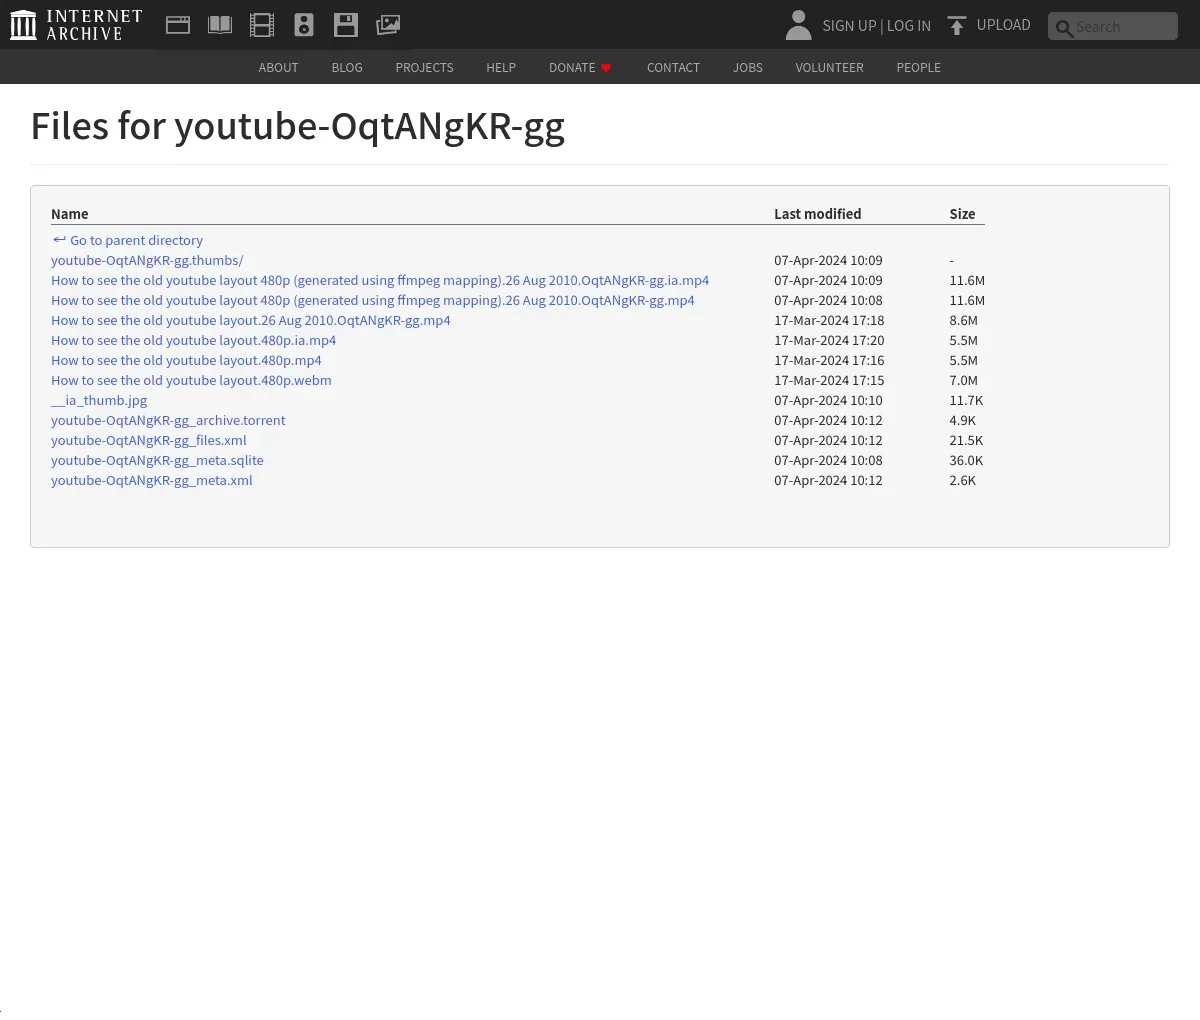Image resolution: width=1200 pixels, height=1020 pixels.
Task: Click the 17-Mar-2024 17:20 date cell
Action: [829, 340]
